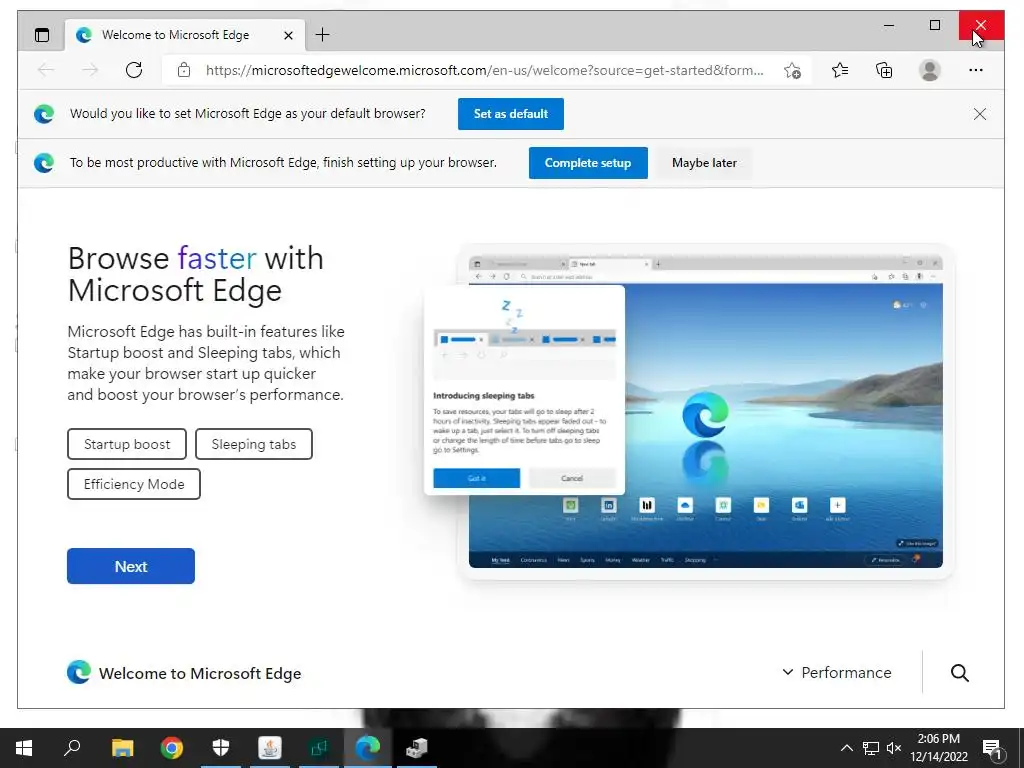
Task: Open File Explorer from taskbar
Action: [x=122, y=748]
